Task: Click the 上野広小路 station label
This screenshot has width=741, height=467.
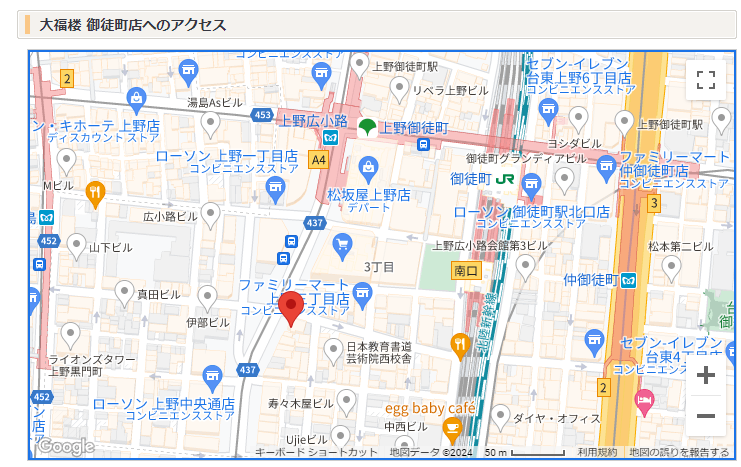Action: point(313,121)
